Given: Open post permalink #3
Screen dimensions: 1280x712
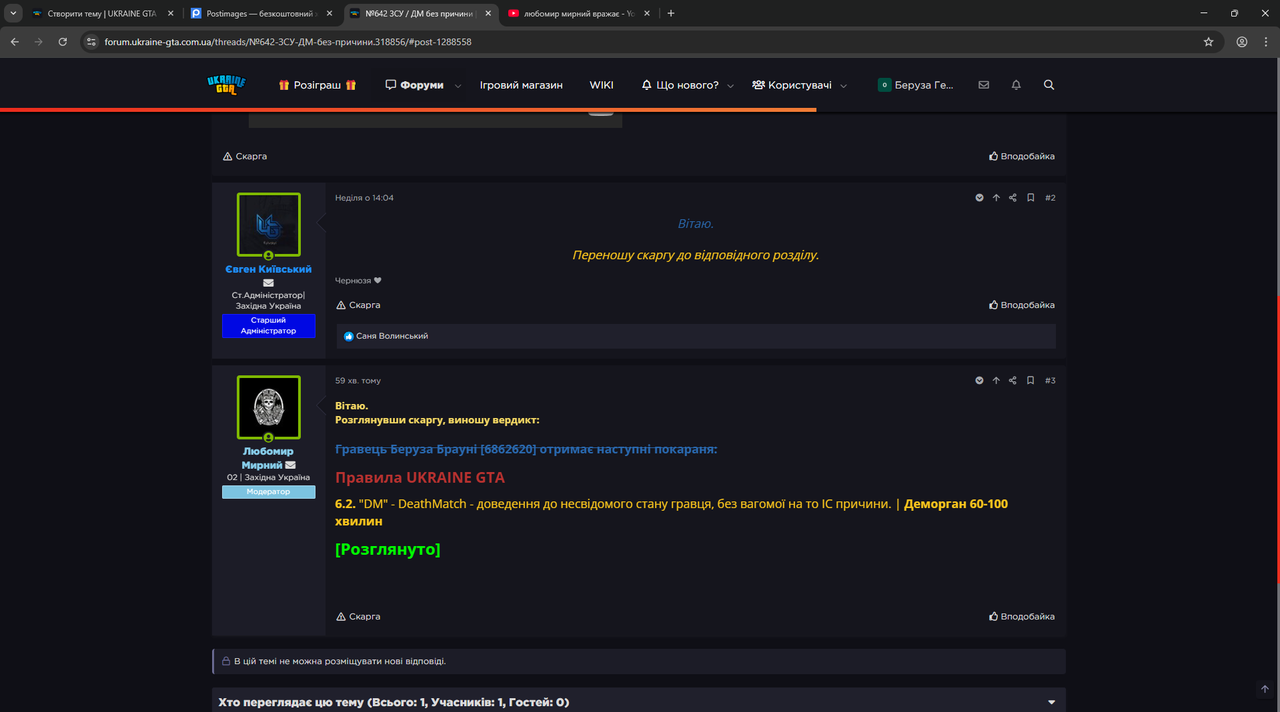Looking at the screenshot, I should click(1050, 381).
